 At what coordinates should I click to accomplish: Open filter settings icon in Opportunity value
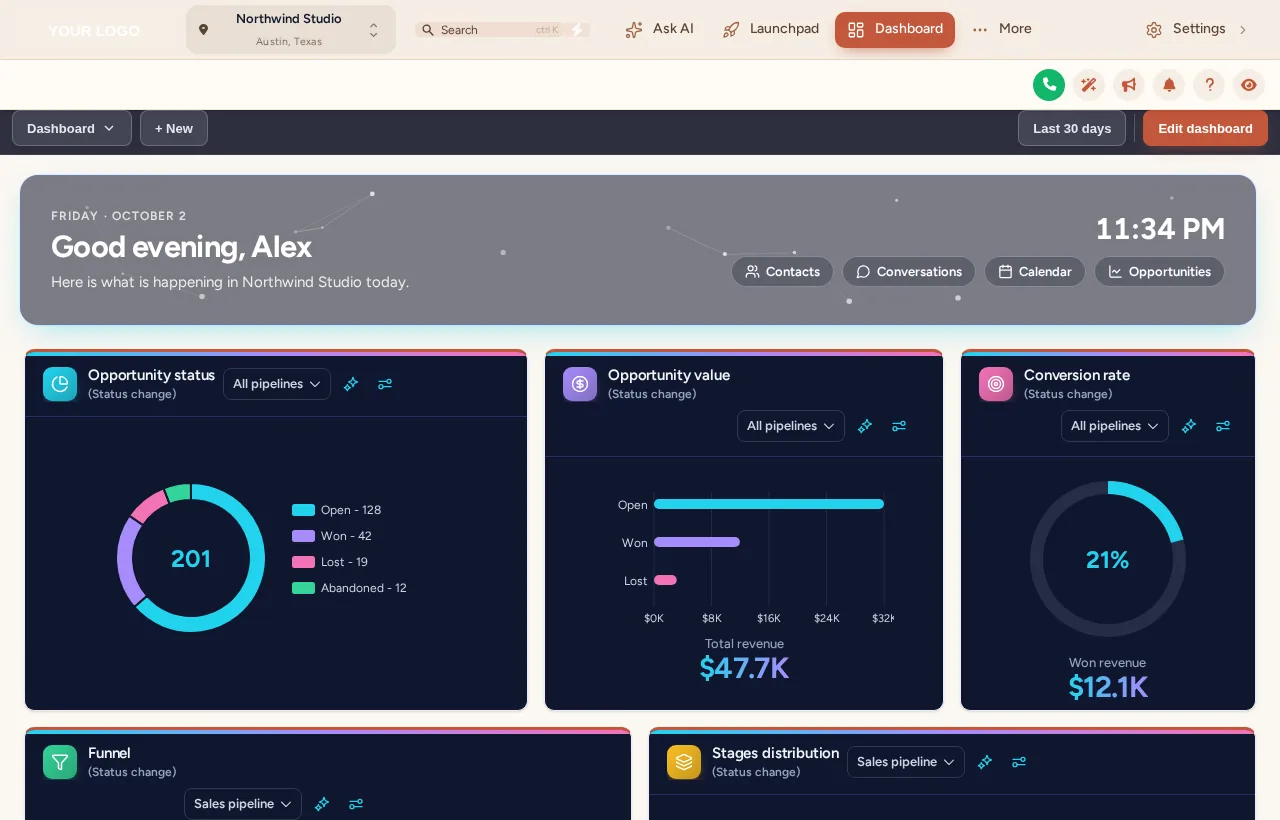click(x=899, y=426)
